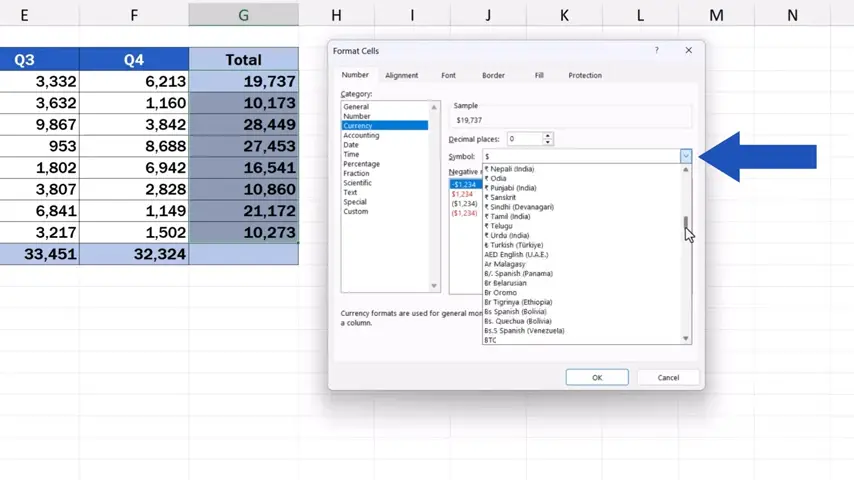Switch to the Alignment tab
Screen dimensions: 854x480
[402, 75]
